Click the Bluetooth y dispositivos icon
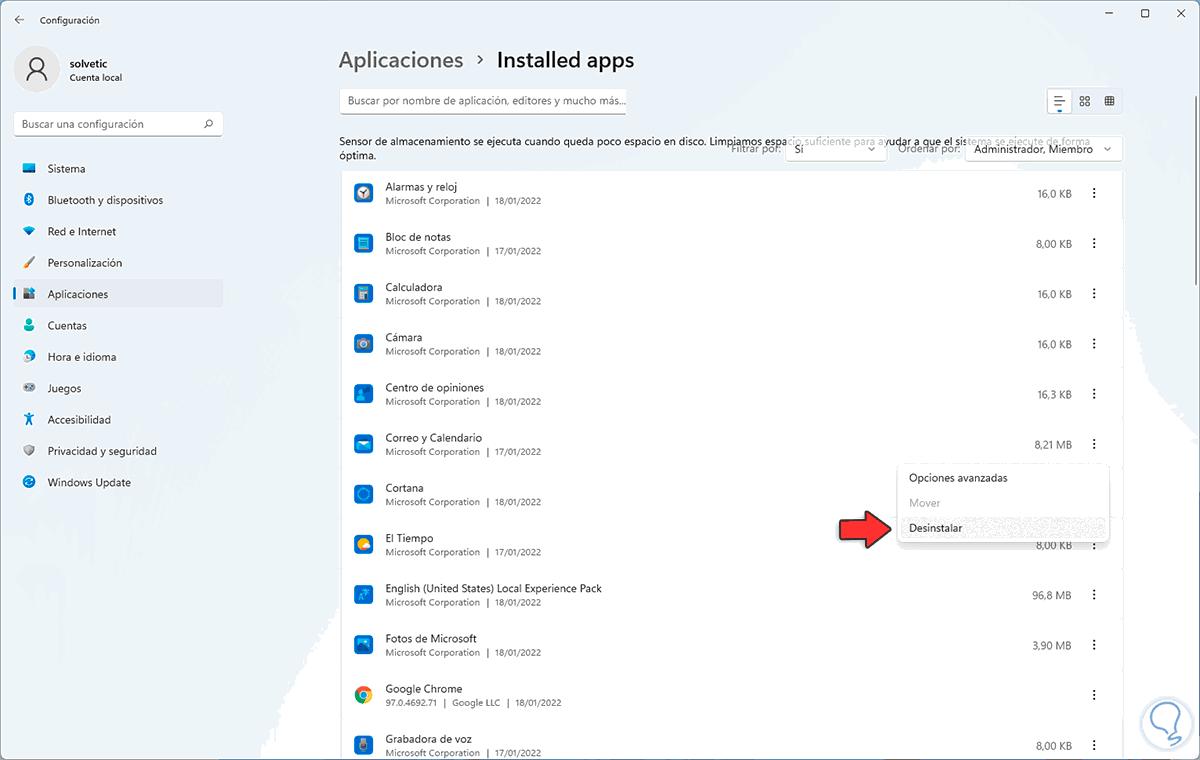 [29, 200]
